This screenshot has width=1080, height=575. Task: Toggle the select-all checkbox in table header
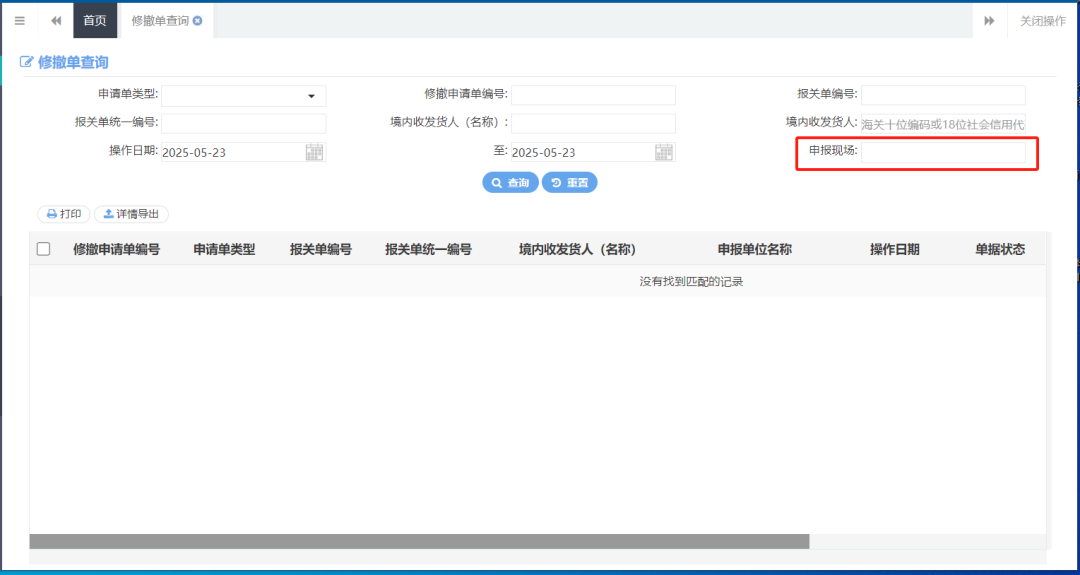click(x=43, y=249)
